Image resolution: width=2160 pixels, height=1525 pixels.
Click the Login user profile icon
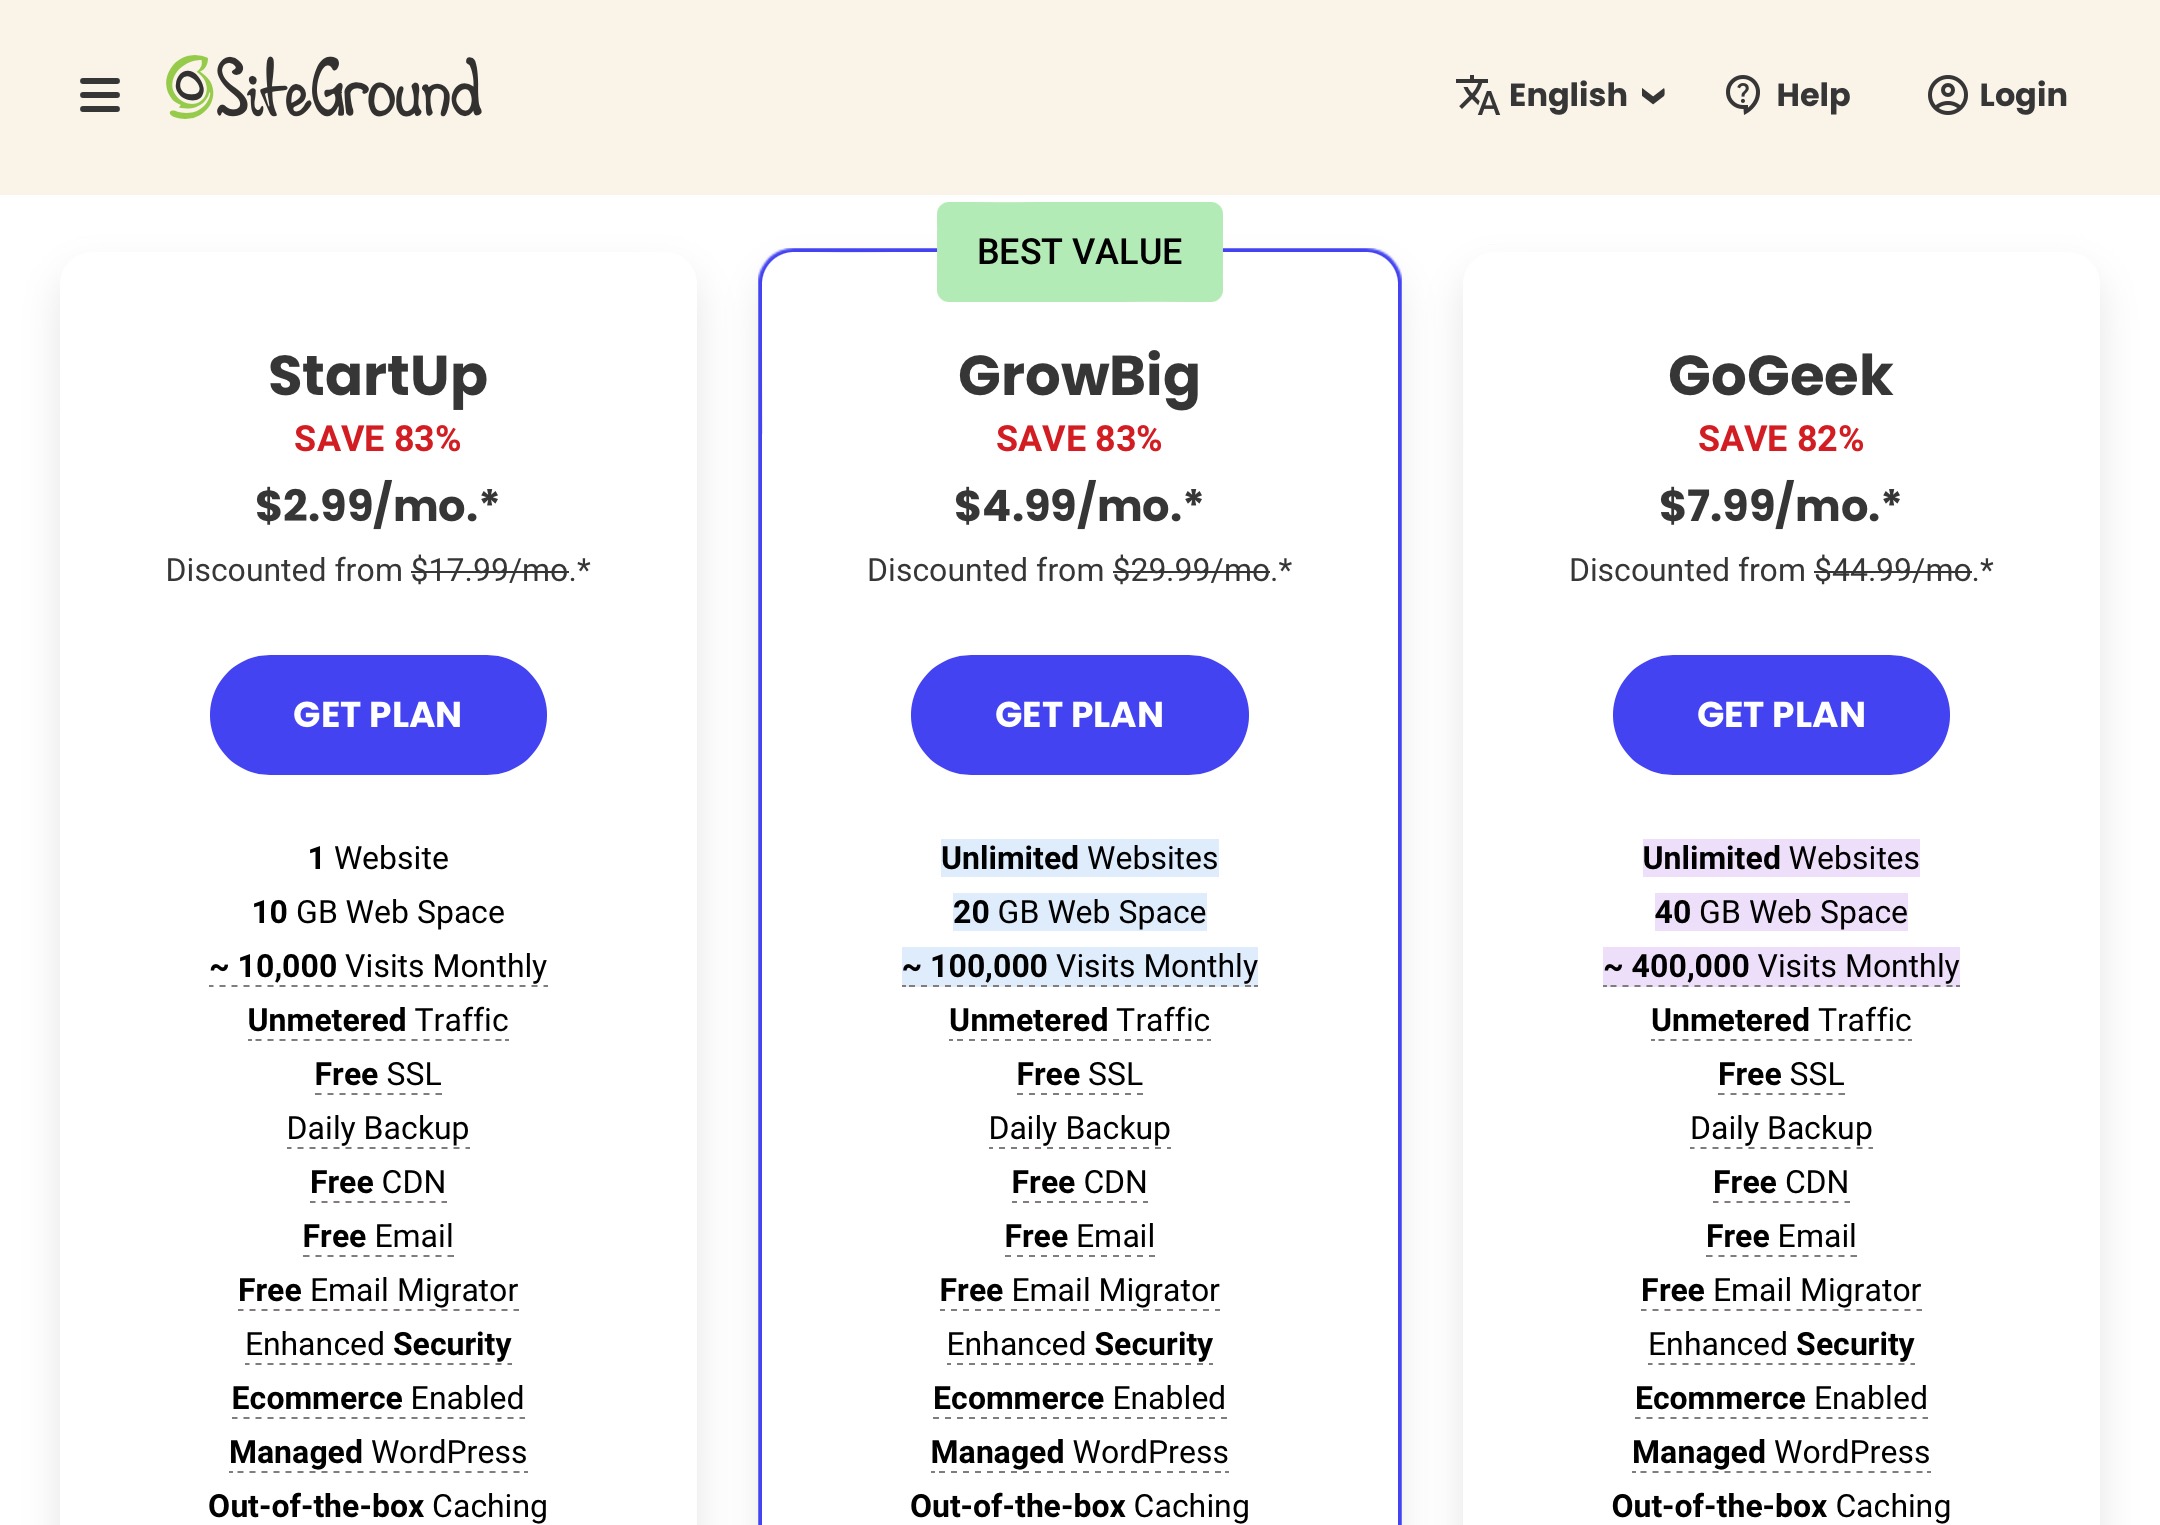1947,95
